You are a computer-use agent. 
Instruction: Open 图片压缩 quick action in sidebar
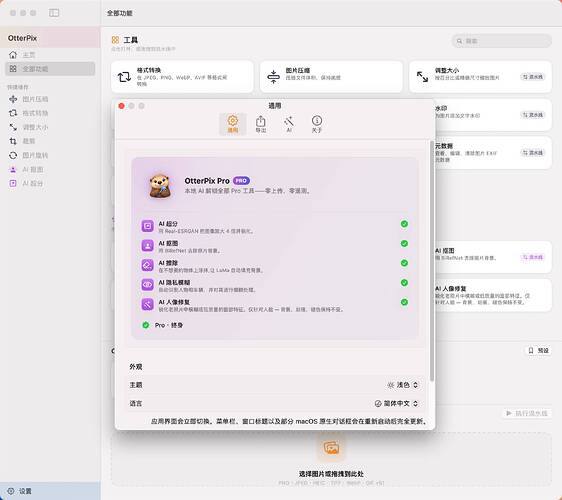[50, 99]
